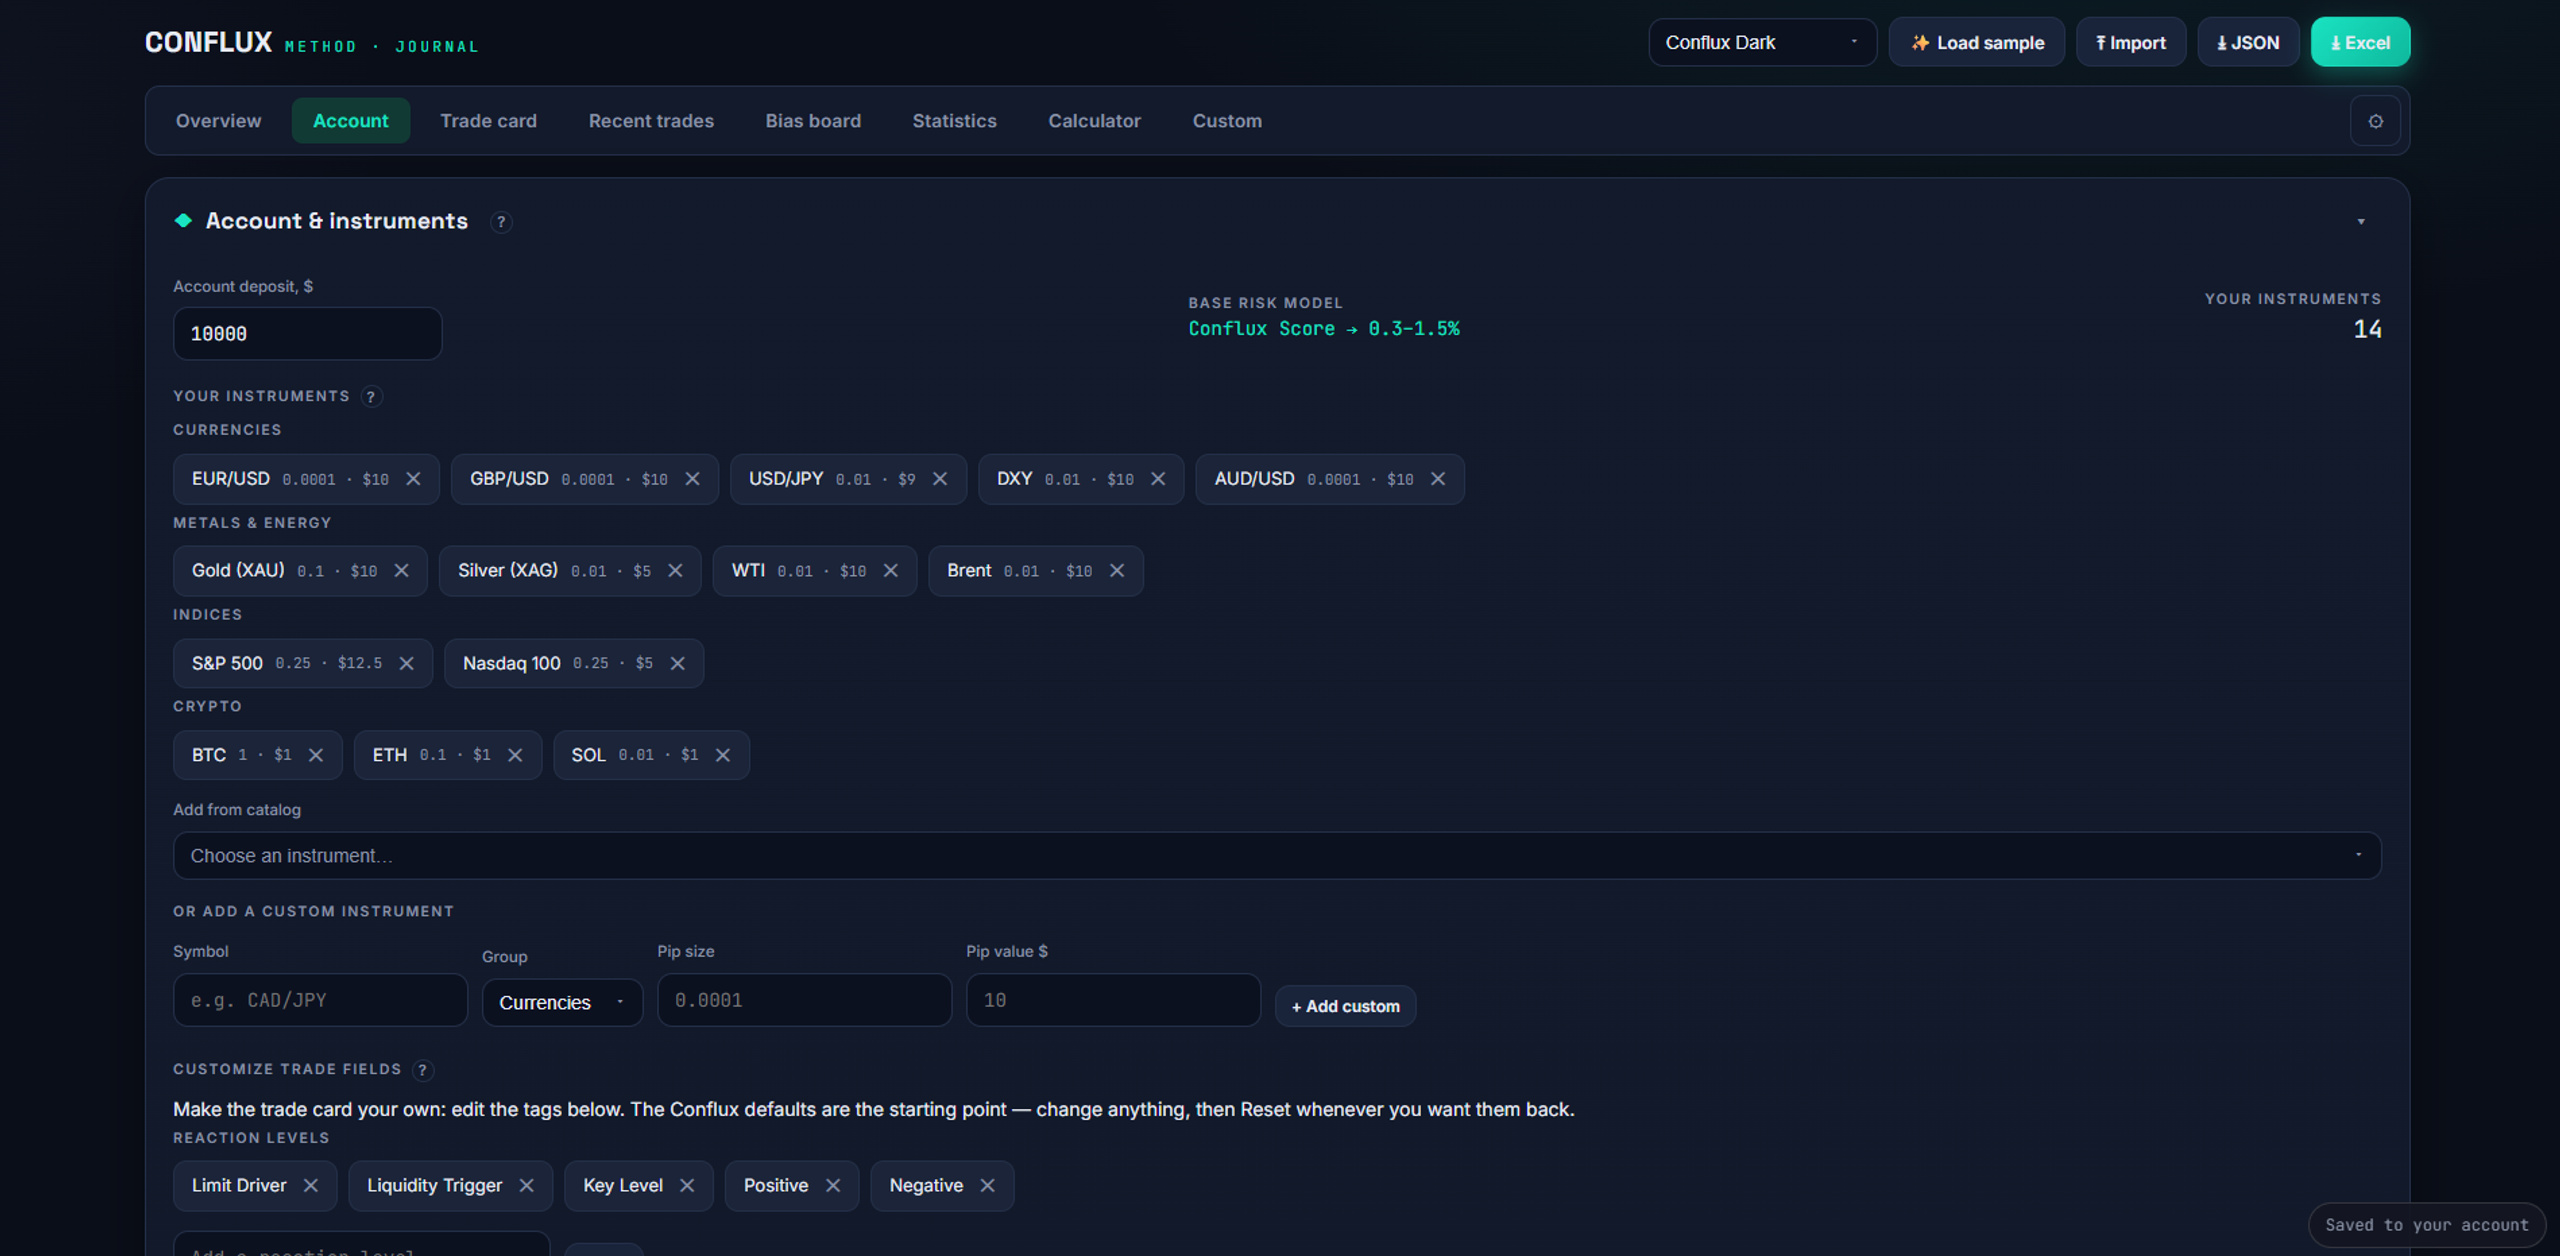
Task: Remove the Gold (XAU) instrument chip
Action: (401, 571)
